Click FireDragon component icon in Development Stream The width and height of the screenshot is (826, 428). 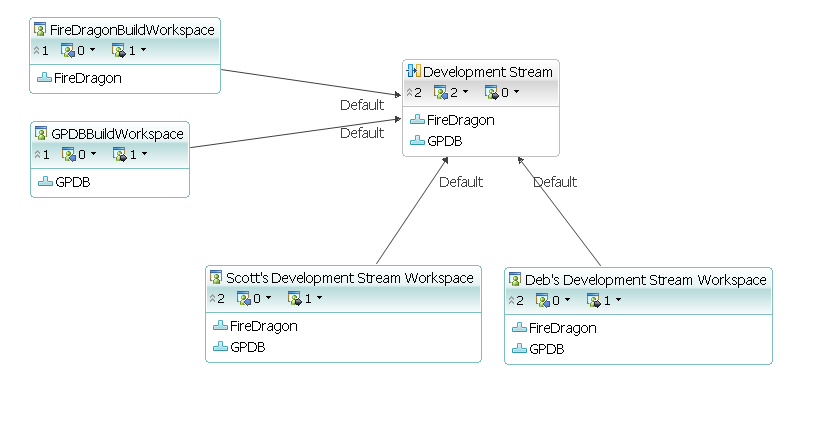(418, 120)
